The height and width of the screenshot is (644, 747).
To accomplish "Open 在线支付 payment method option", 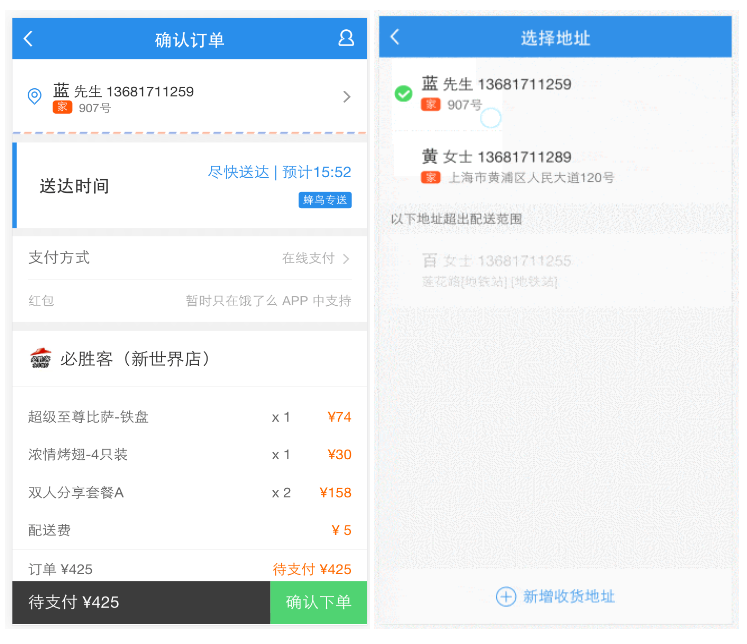I will (x=308, y=258).
